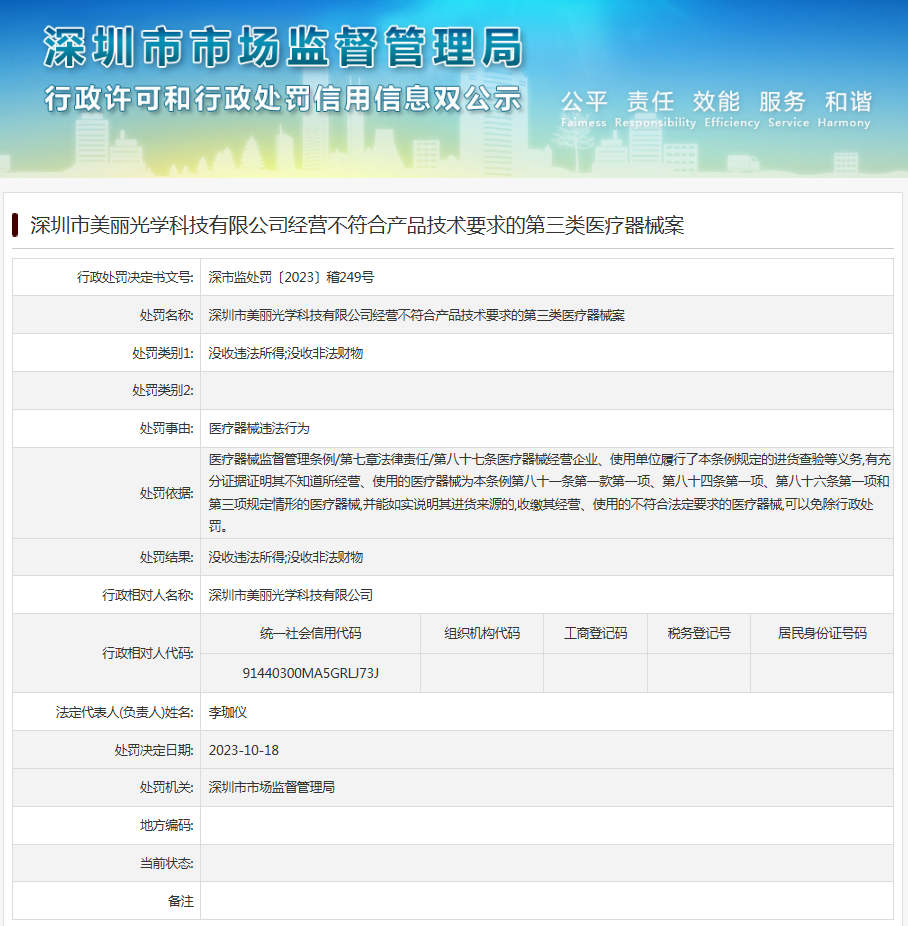Click the 处罚机关 value 深圳市市场监督管理局
Image resolution: width=908 pixels, height=926 pixels.
pos(272,787)
